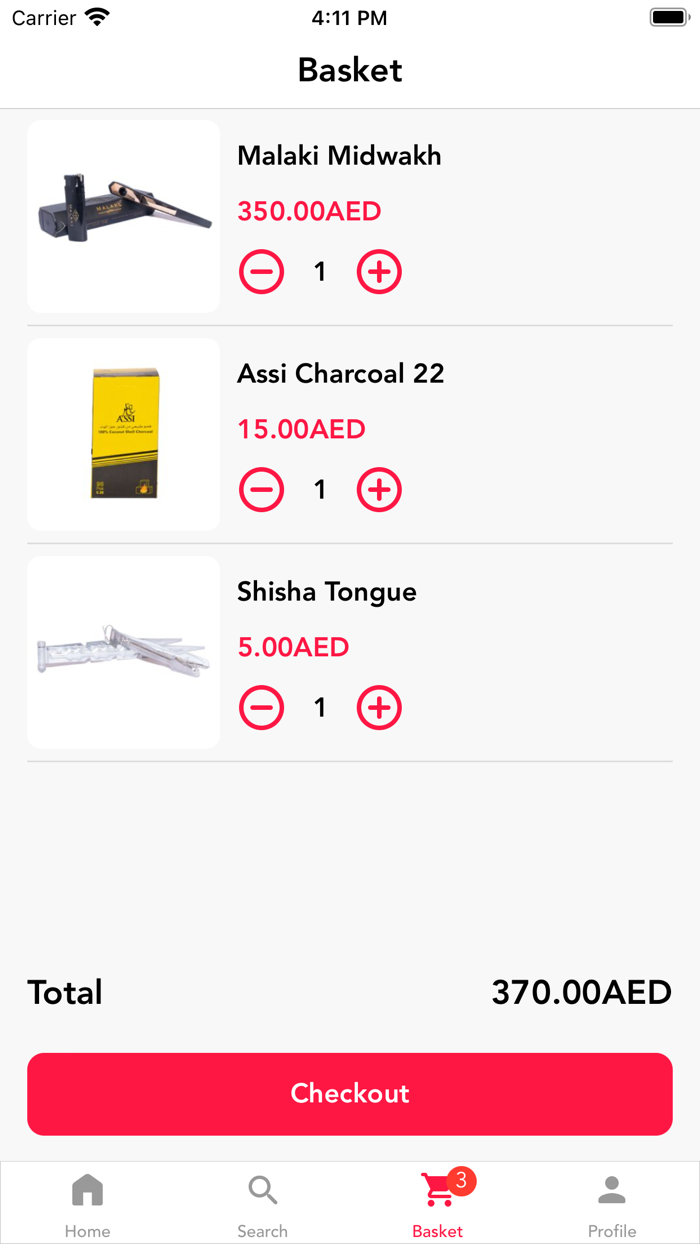The width and height of the screenshot is (700, 1244).
Task: Click the Wi-Fi icon in status bar
Action: pyautogui.click(x=95, y=16)
